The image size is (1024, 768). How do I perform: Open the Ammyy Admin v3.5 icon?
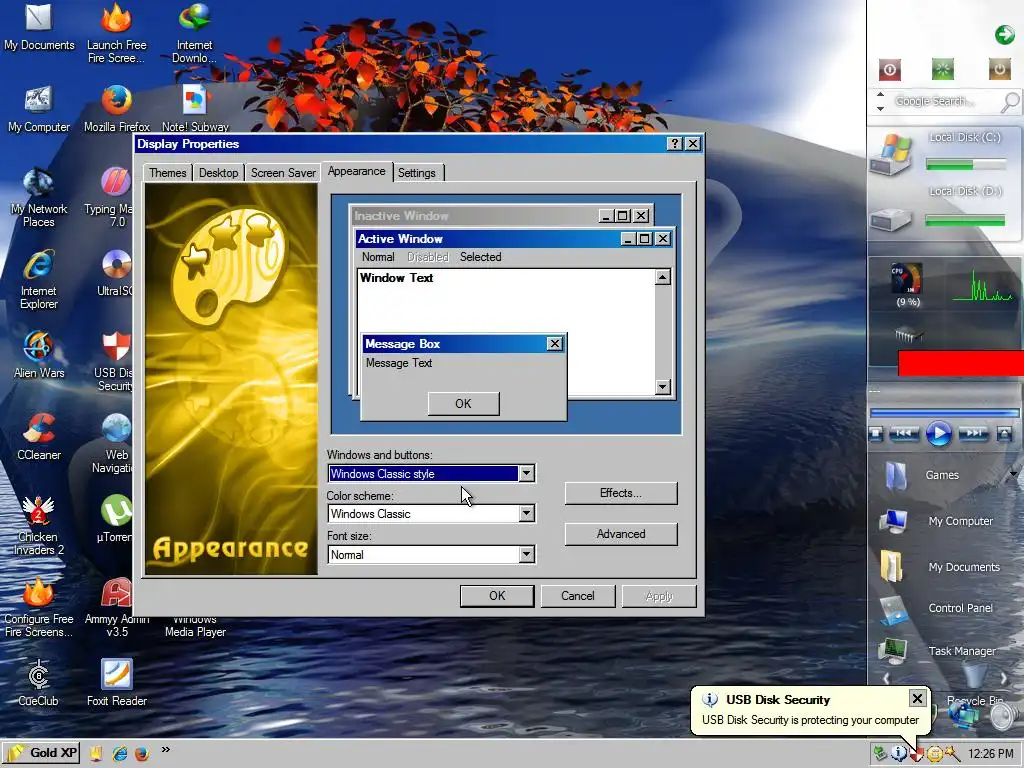pyautogui.click(x=116, y=609)
